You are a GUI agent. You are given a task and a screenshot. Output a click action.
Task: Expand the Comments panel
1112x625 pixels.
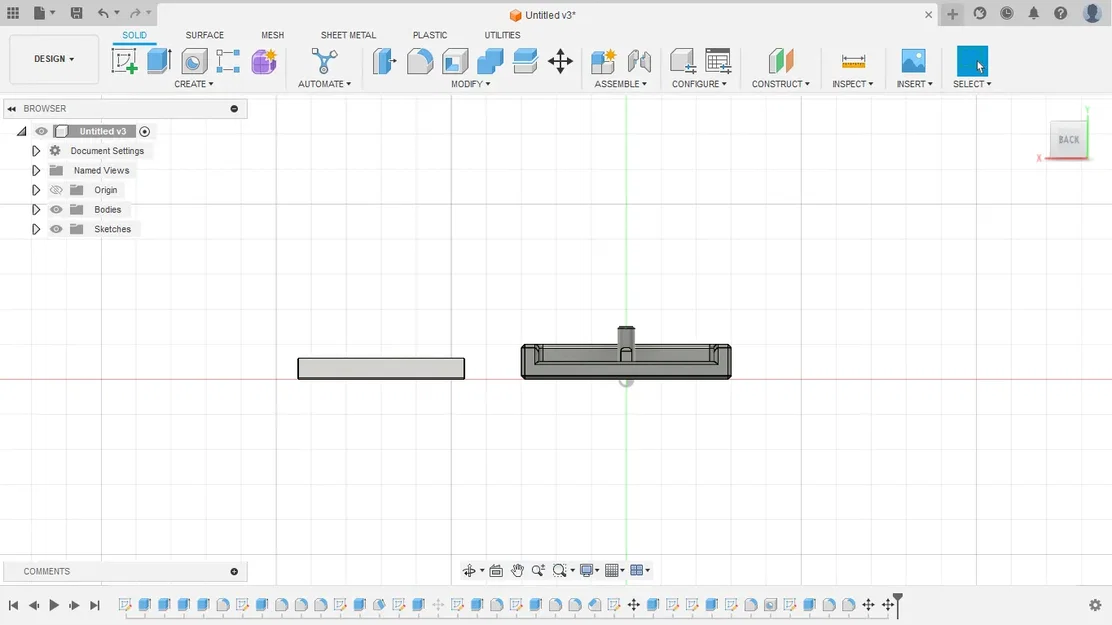point(234,572)
